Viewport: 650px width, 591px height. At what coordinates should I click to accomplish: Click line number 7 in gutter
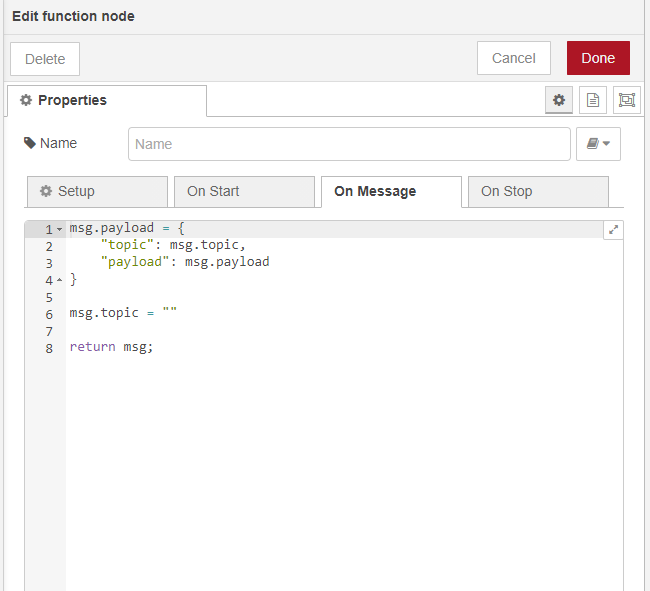point(49,331)
